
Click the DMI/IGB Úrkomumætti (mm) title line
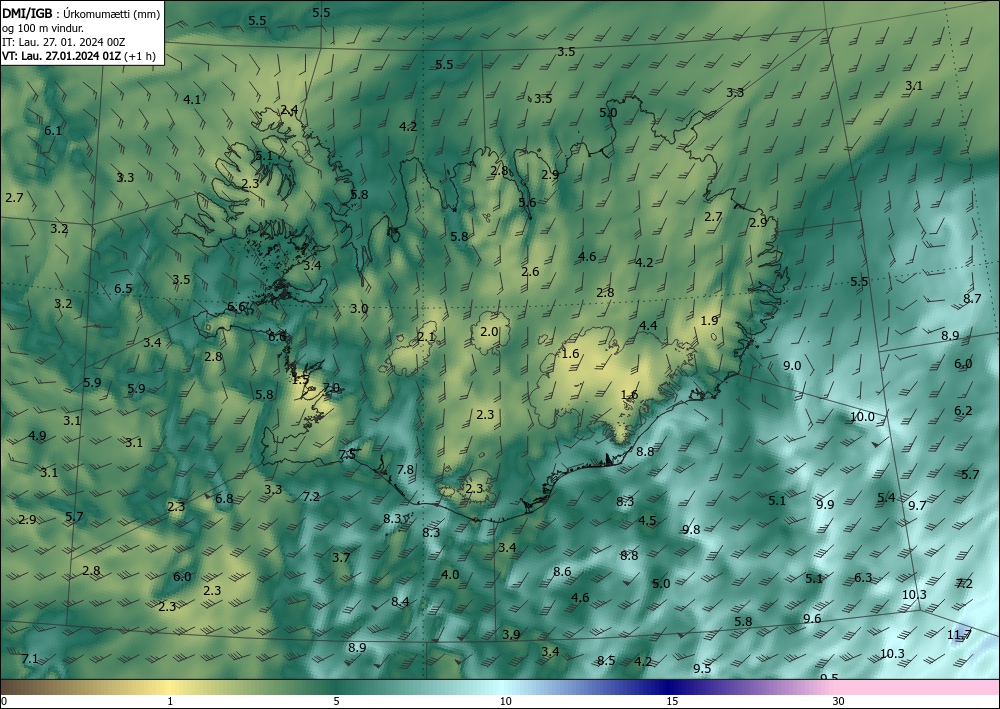tap(81, 14)
